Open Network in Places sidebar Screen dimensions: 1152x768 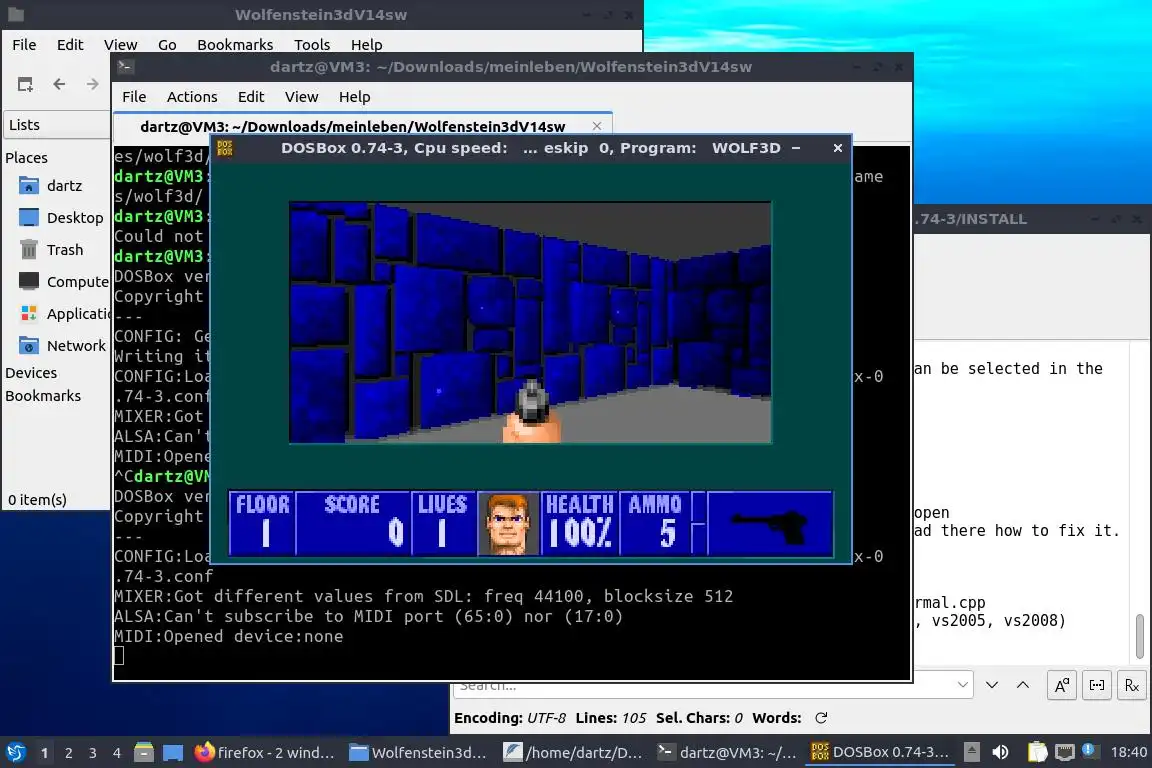pos(62,345)
